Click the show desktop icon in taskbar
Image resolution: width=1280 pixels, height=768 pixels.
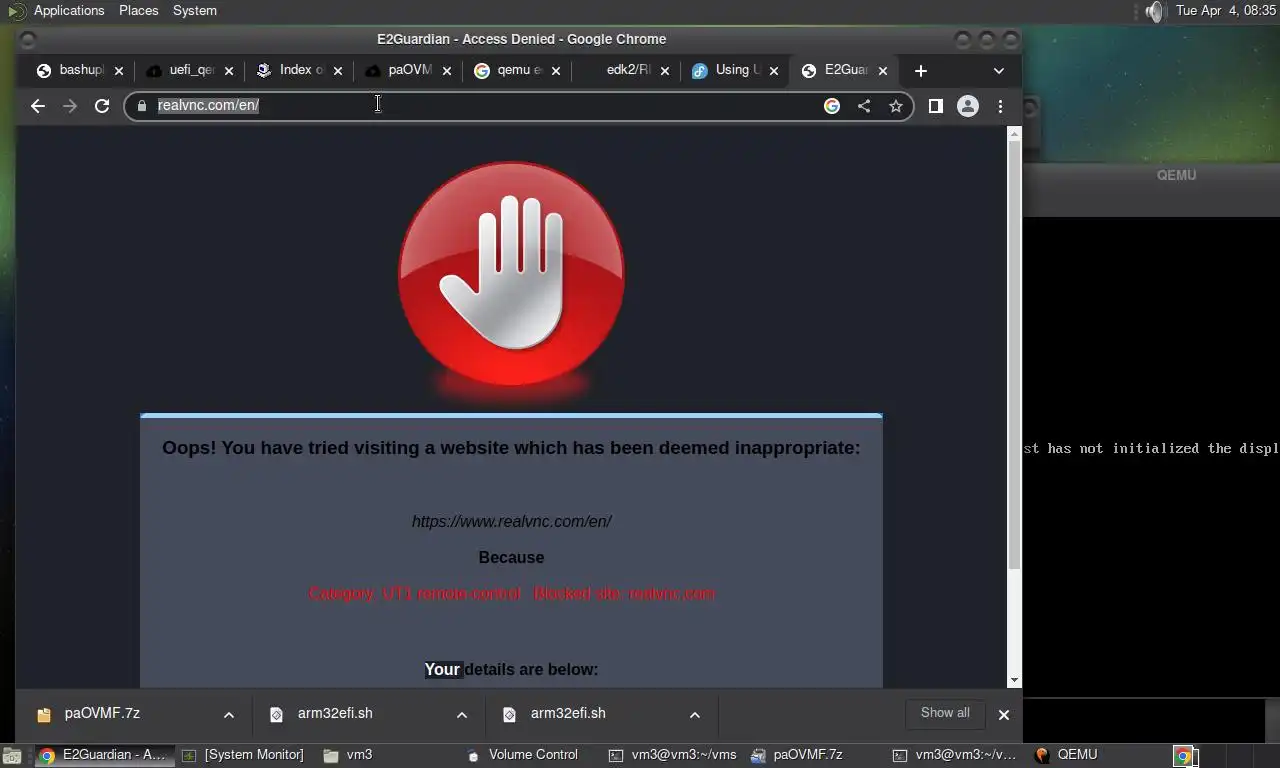[11, 756]
